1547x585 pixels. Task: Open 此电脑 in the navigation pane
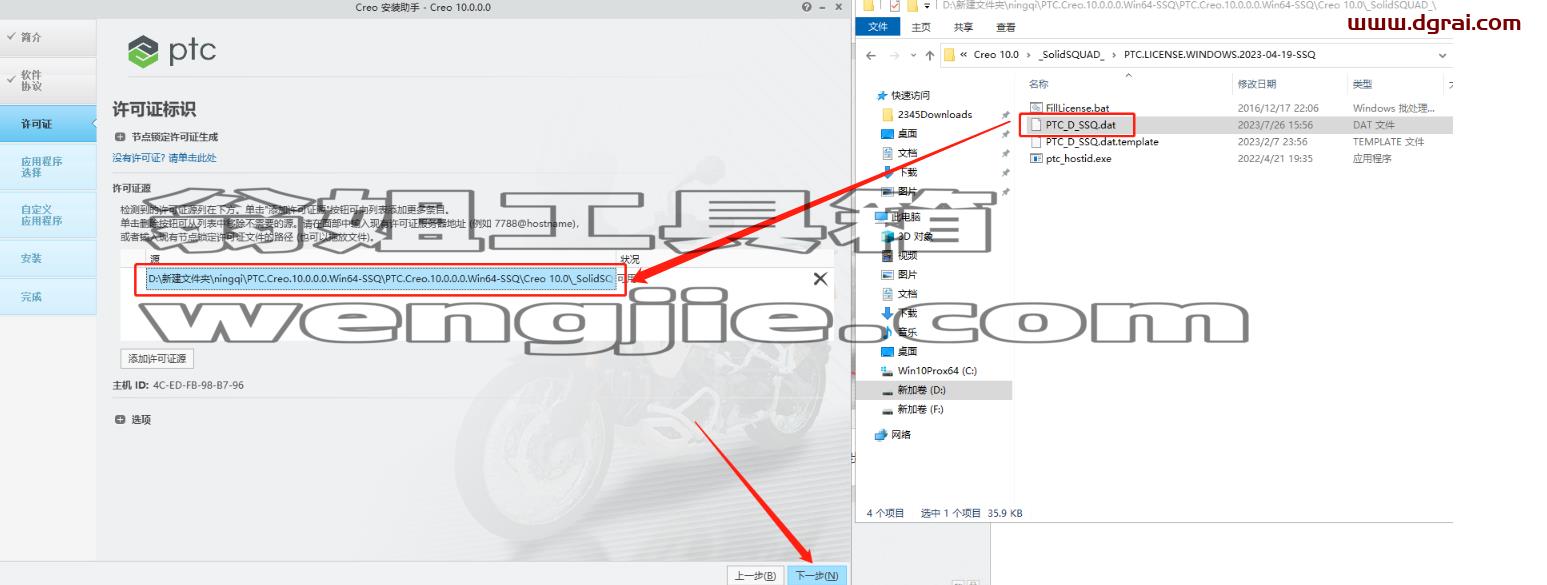907,216
